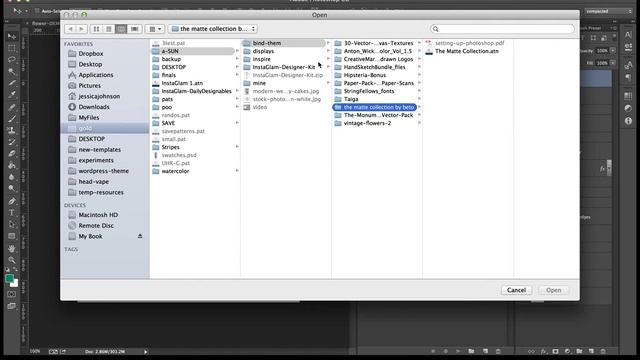The height and width of the screenshot is (360, 640).
Task: Expand the status bar info arrow
Action: click(x=145, y=351)
